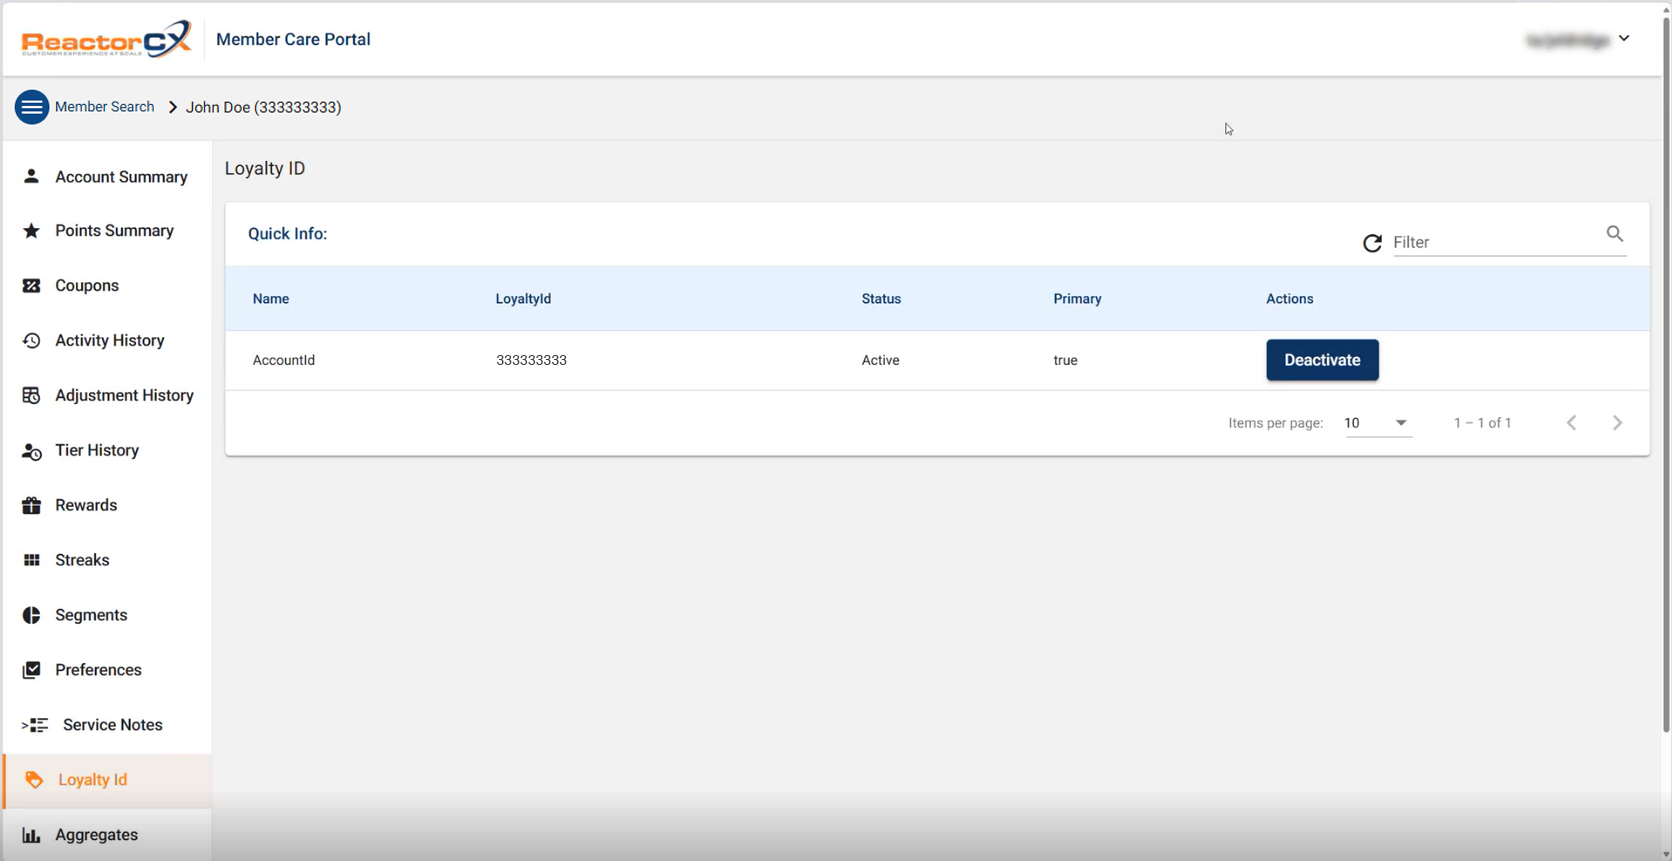Image resolution: width=1672 pixels, height=861 pixels.
Task: Click the hamburger menu icon
Action: tap(32, 107)
